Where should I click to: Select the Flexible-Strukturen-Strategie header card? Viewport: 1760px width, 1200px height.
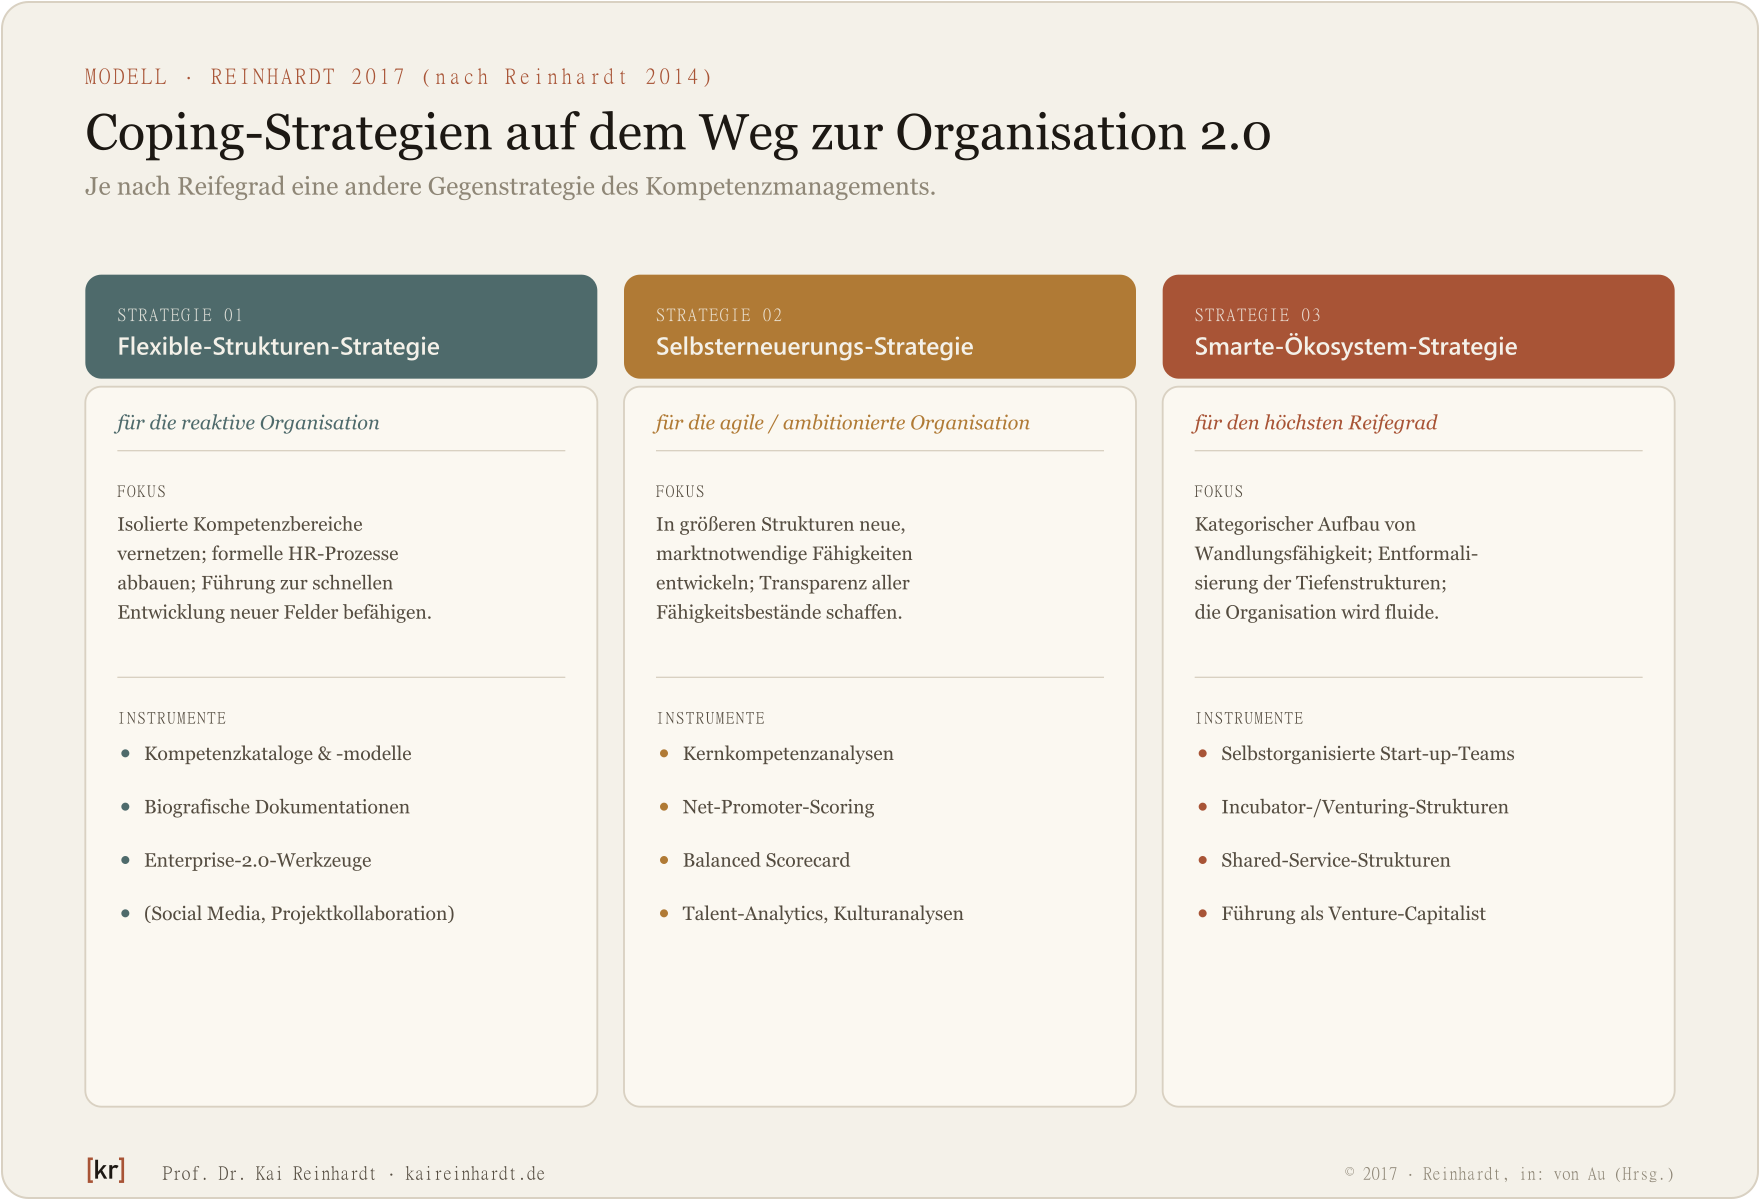coord(341,327)
